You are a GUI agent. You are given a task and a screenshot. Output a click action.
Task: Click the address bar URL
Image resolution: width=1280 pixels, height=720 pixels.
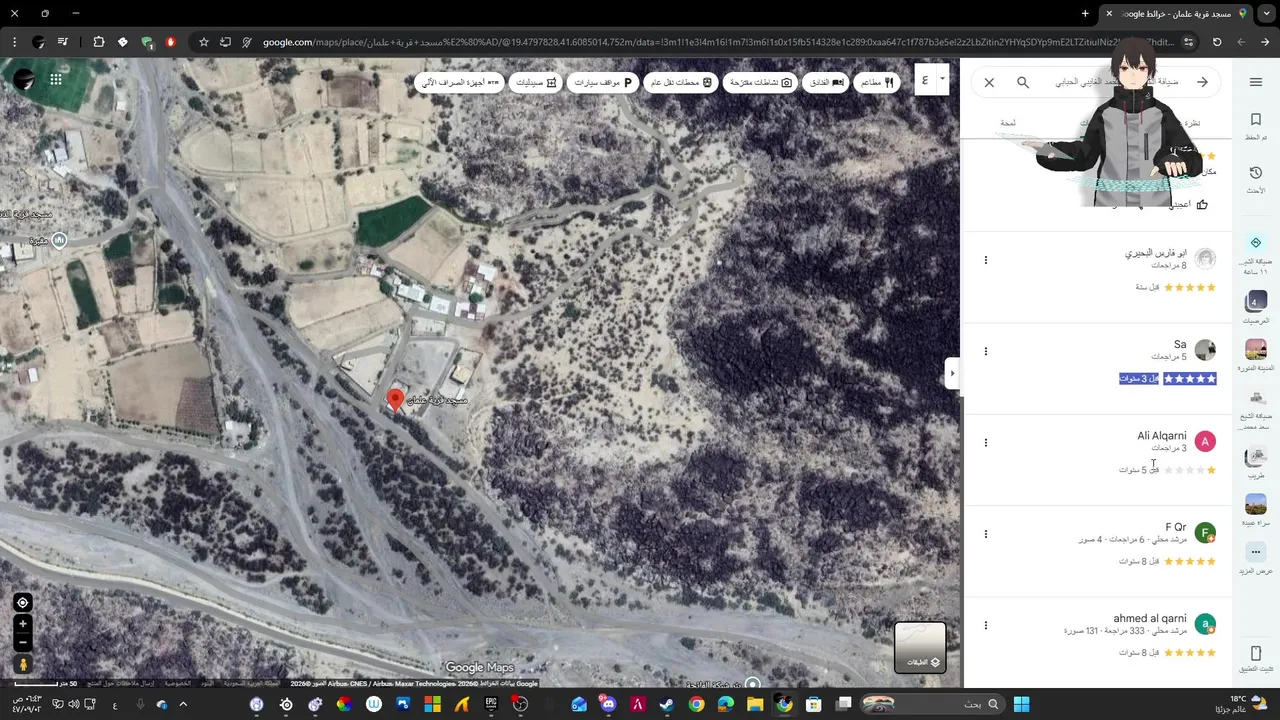(x=720, y=42)
